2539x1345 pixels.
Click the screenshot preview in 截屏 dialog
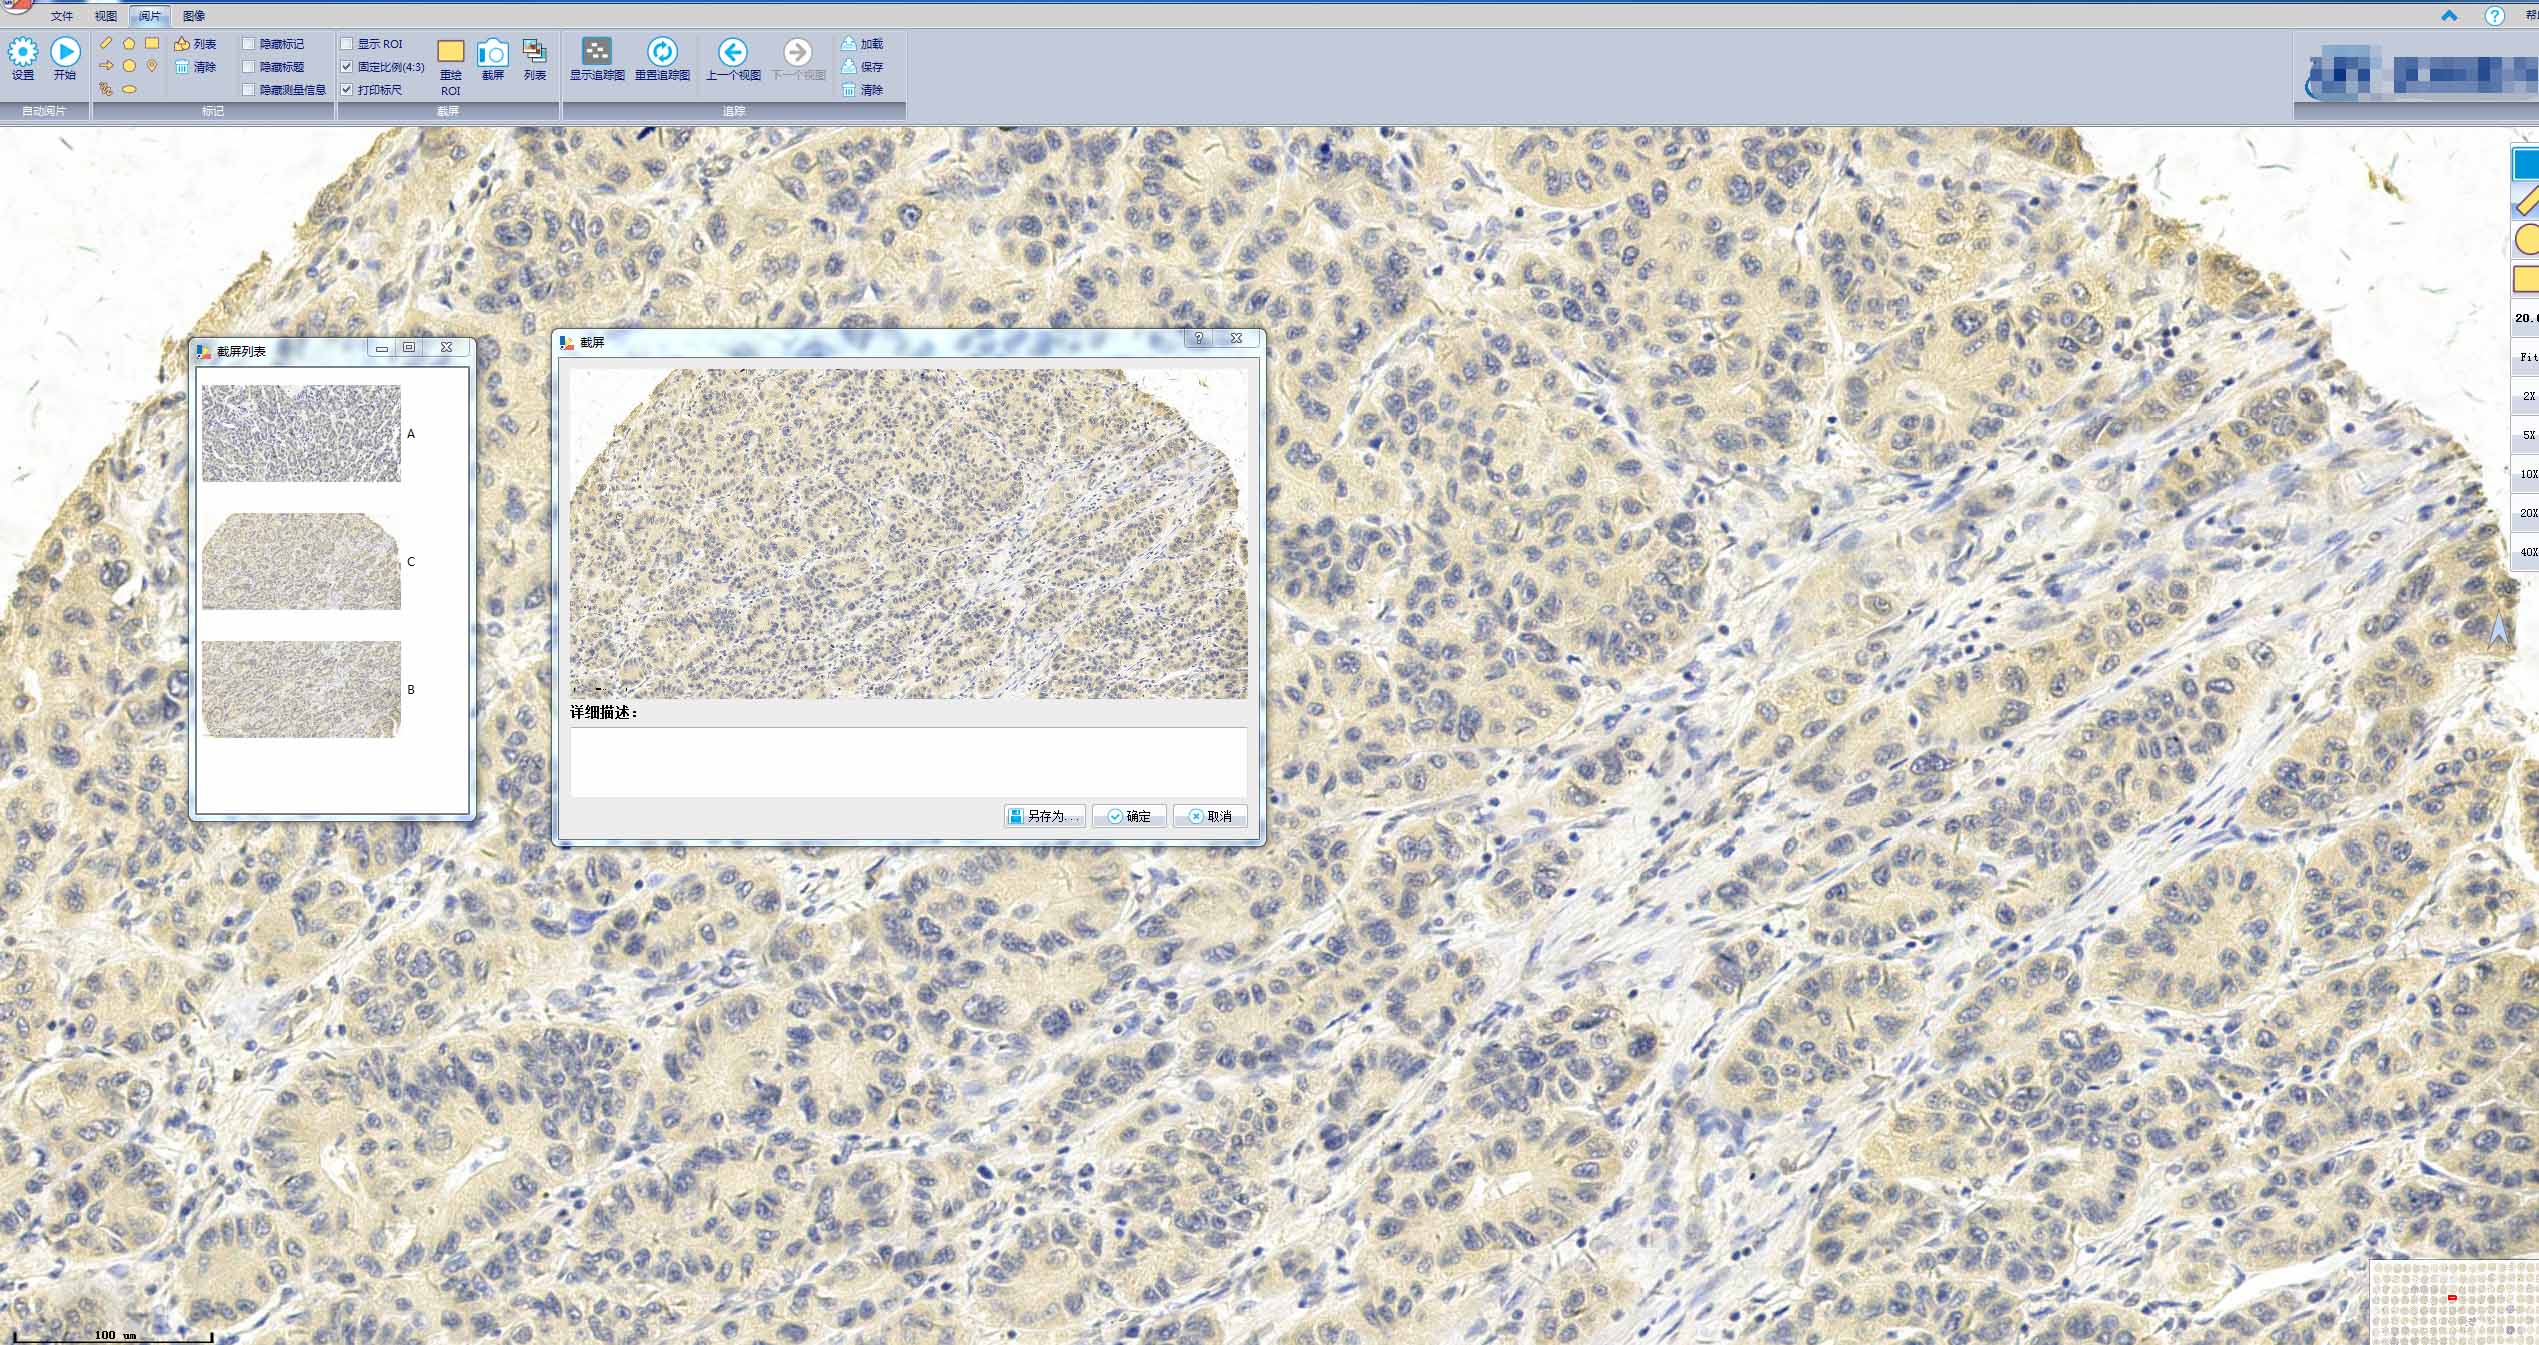click(x=908, y=534)
